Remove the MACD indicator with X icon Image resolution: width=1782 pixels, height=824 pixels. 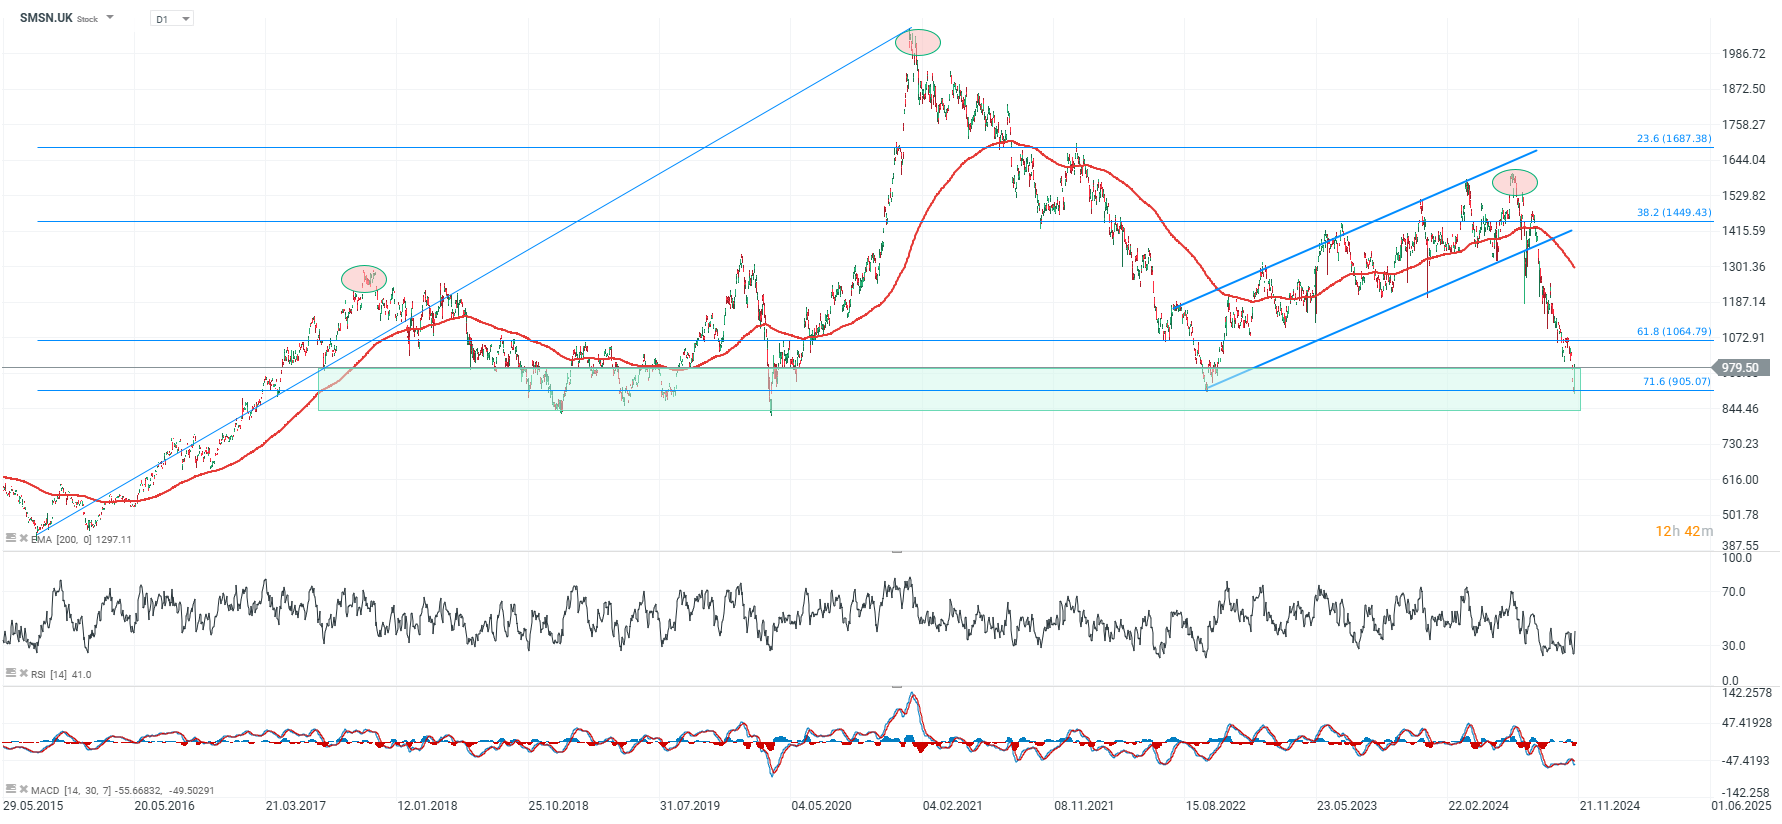click(23, 789)
